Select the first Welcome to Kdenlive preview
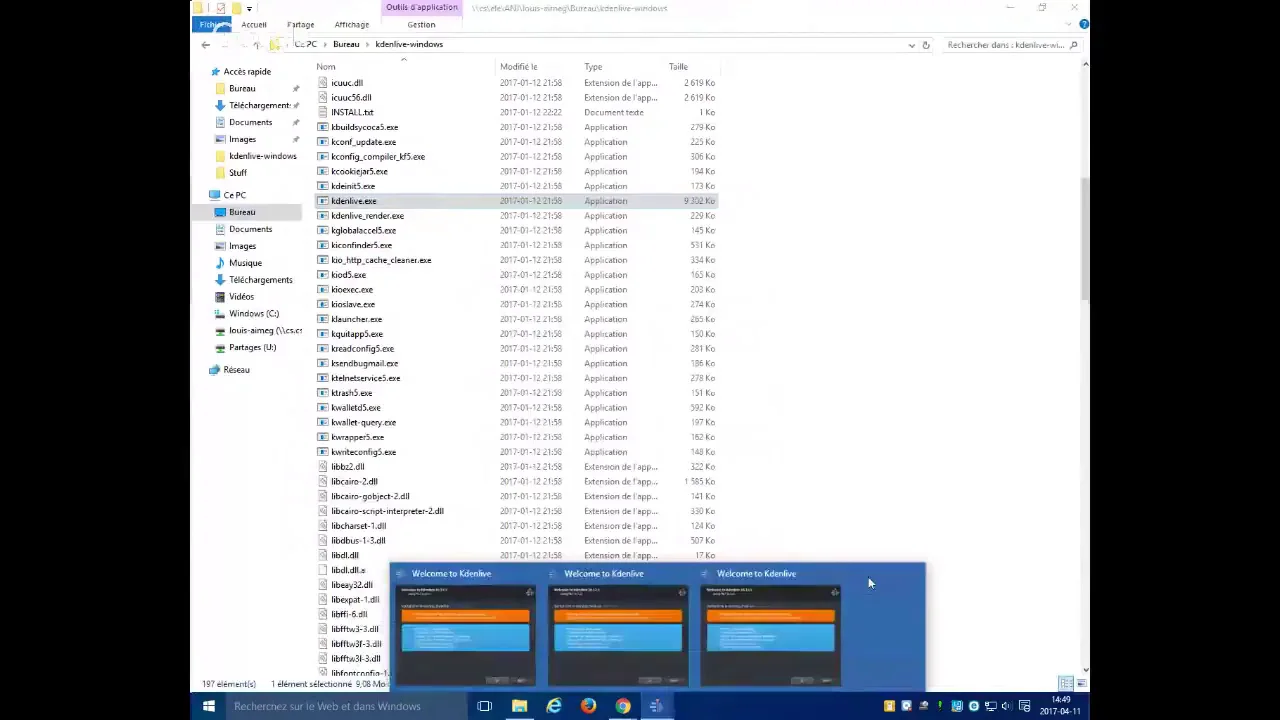 (x=465, y=627)
